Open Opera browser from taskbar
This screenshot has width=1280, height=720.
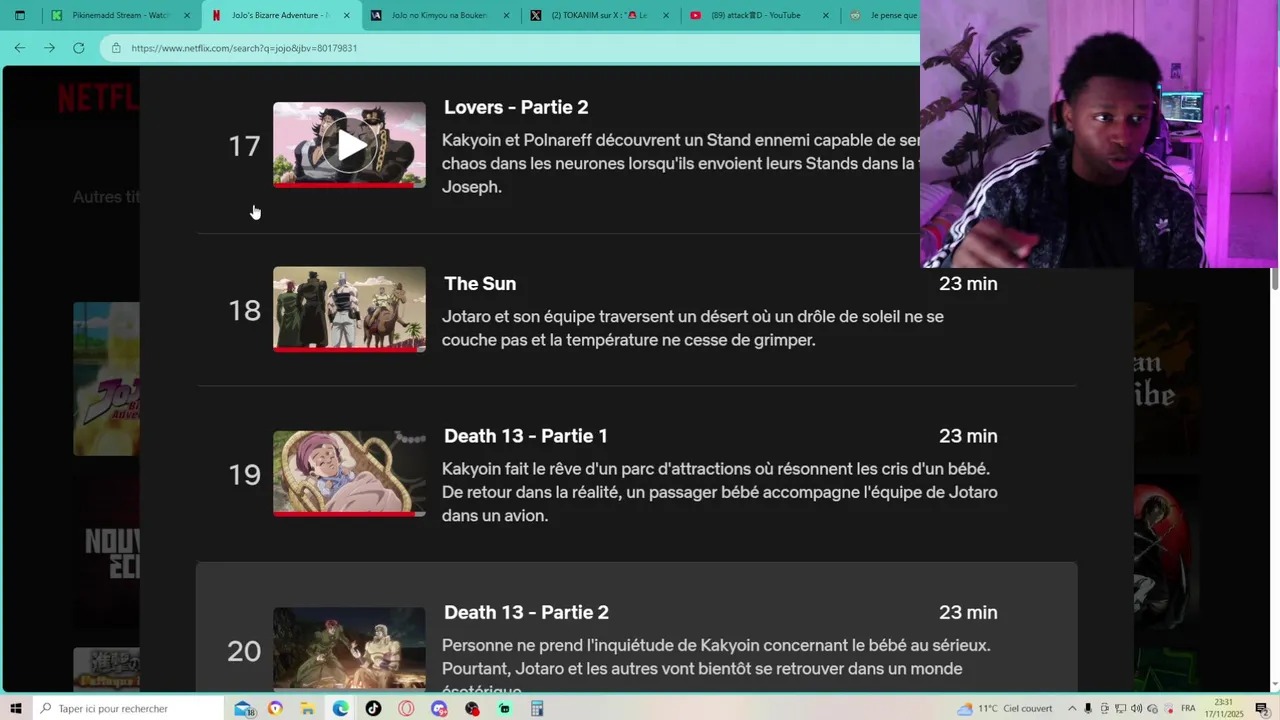pos(406,708)
